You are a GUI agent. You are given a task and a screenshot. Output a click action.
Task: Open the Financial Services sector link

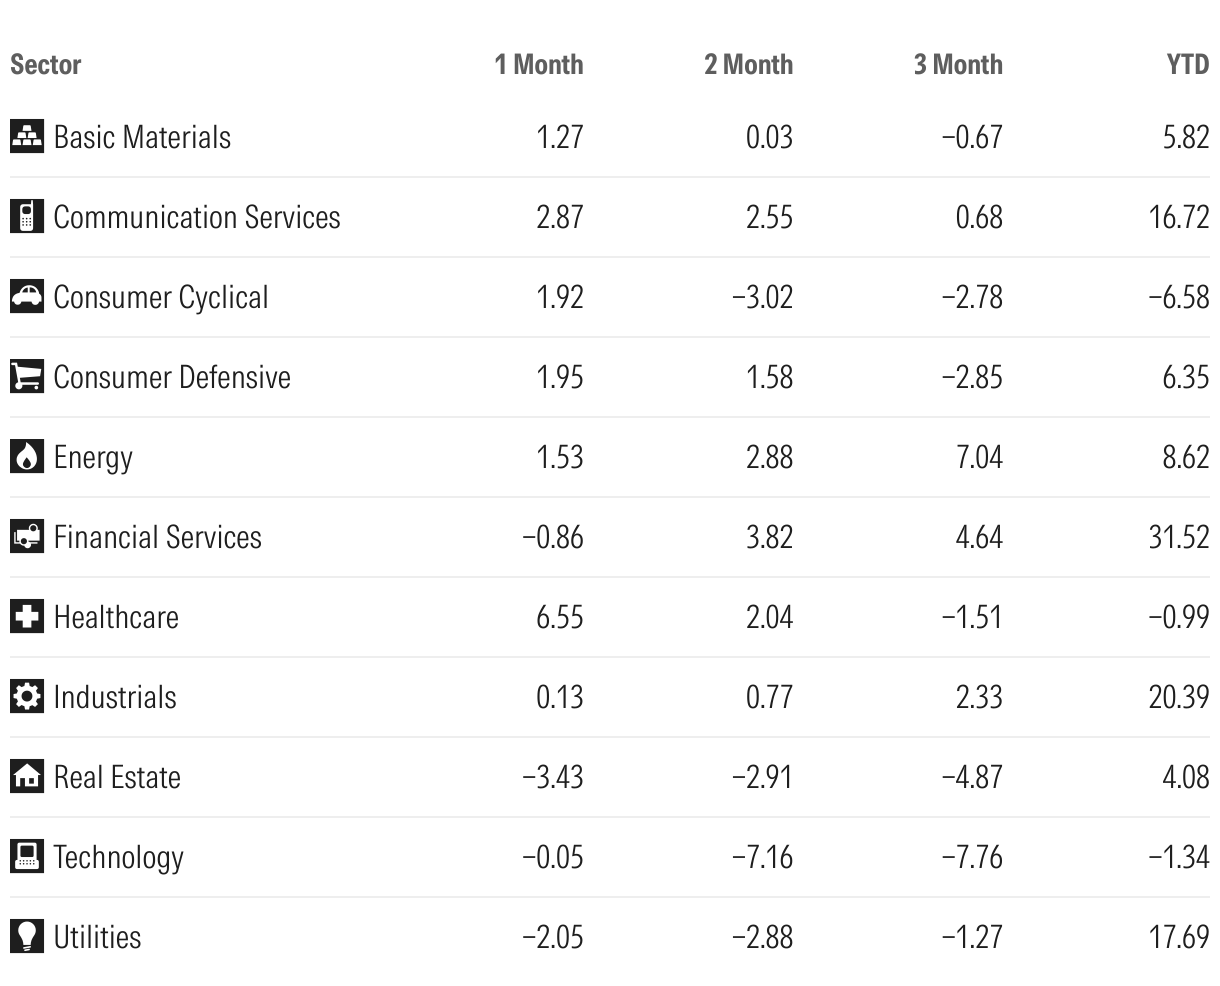pyautogui.click(x=157, y=537)
